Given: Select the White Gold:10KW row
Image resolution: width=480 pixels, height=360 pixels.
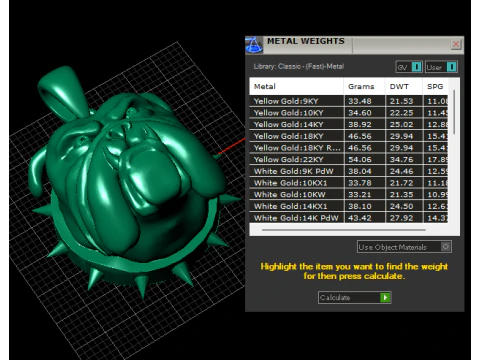Looking at the screenshot, I should click(x=348, y=195).
